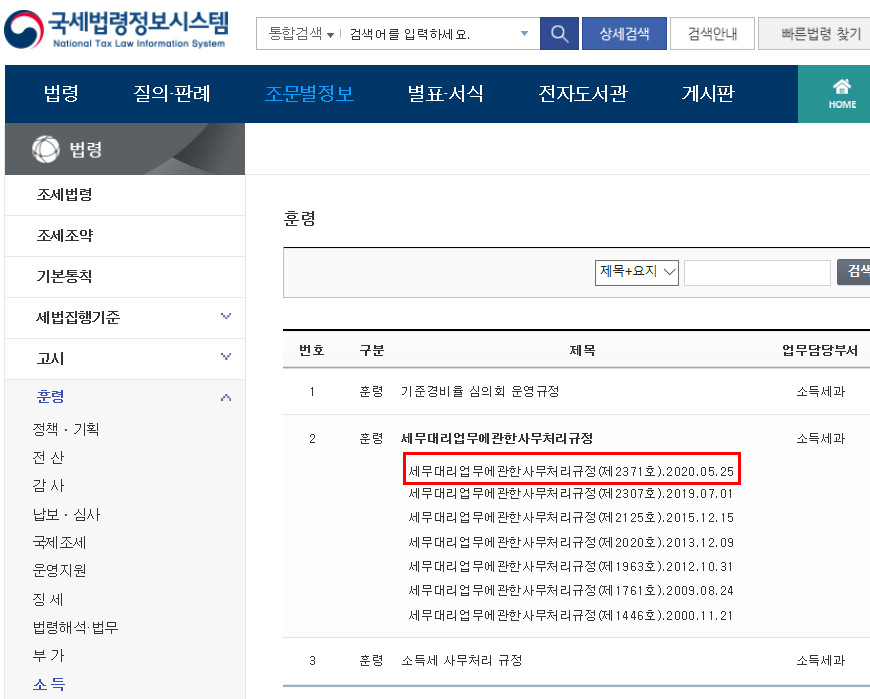Select the 소 득 subcategory
The image size is (870, 699).
pyautogui.click(x=48, y=685)
